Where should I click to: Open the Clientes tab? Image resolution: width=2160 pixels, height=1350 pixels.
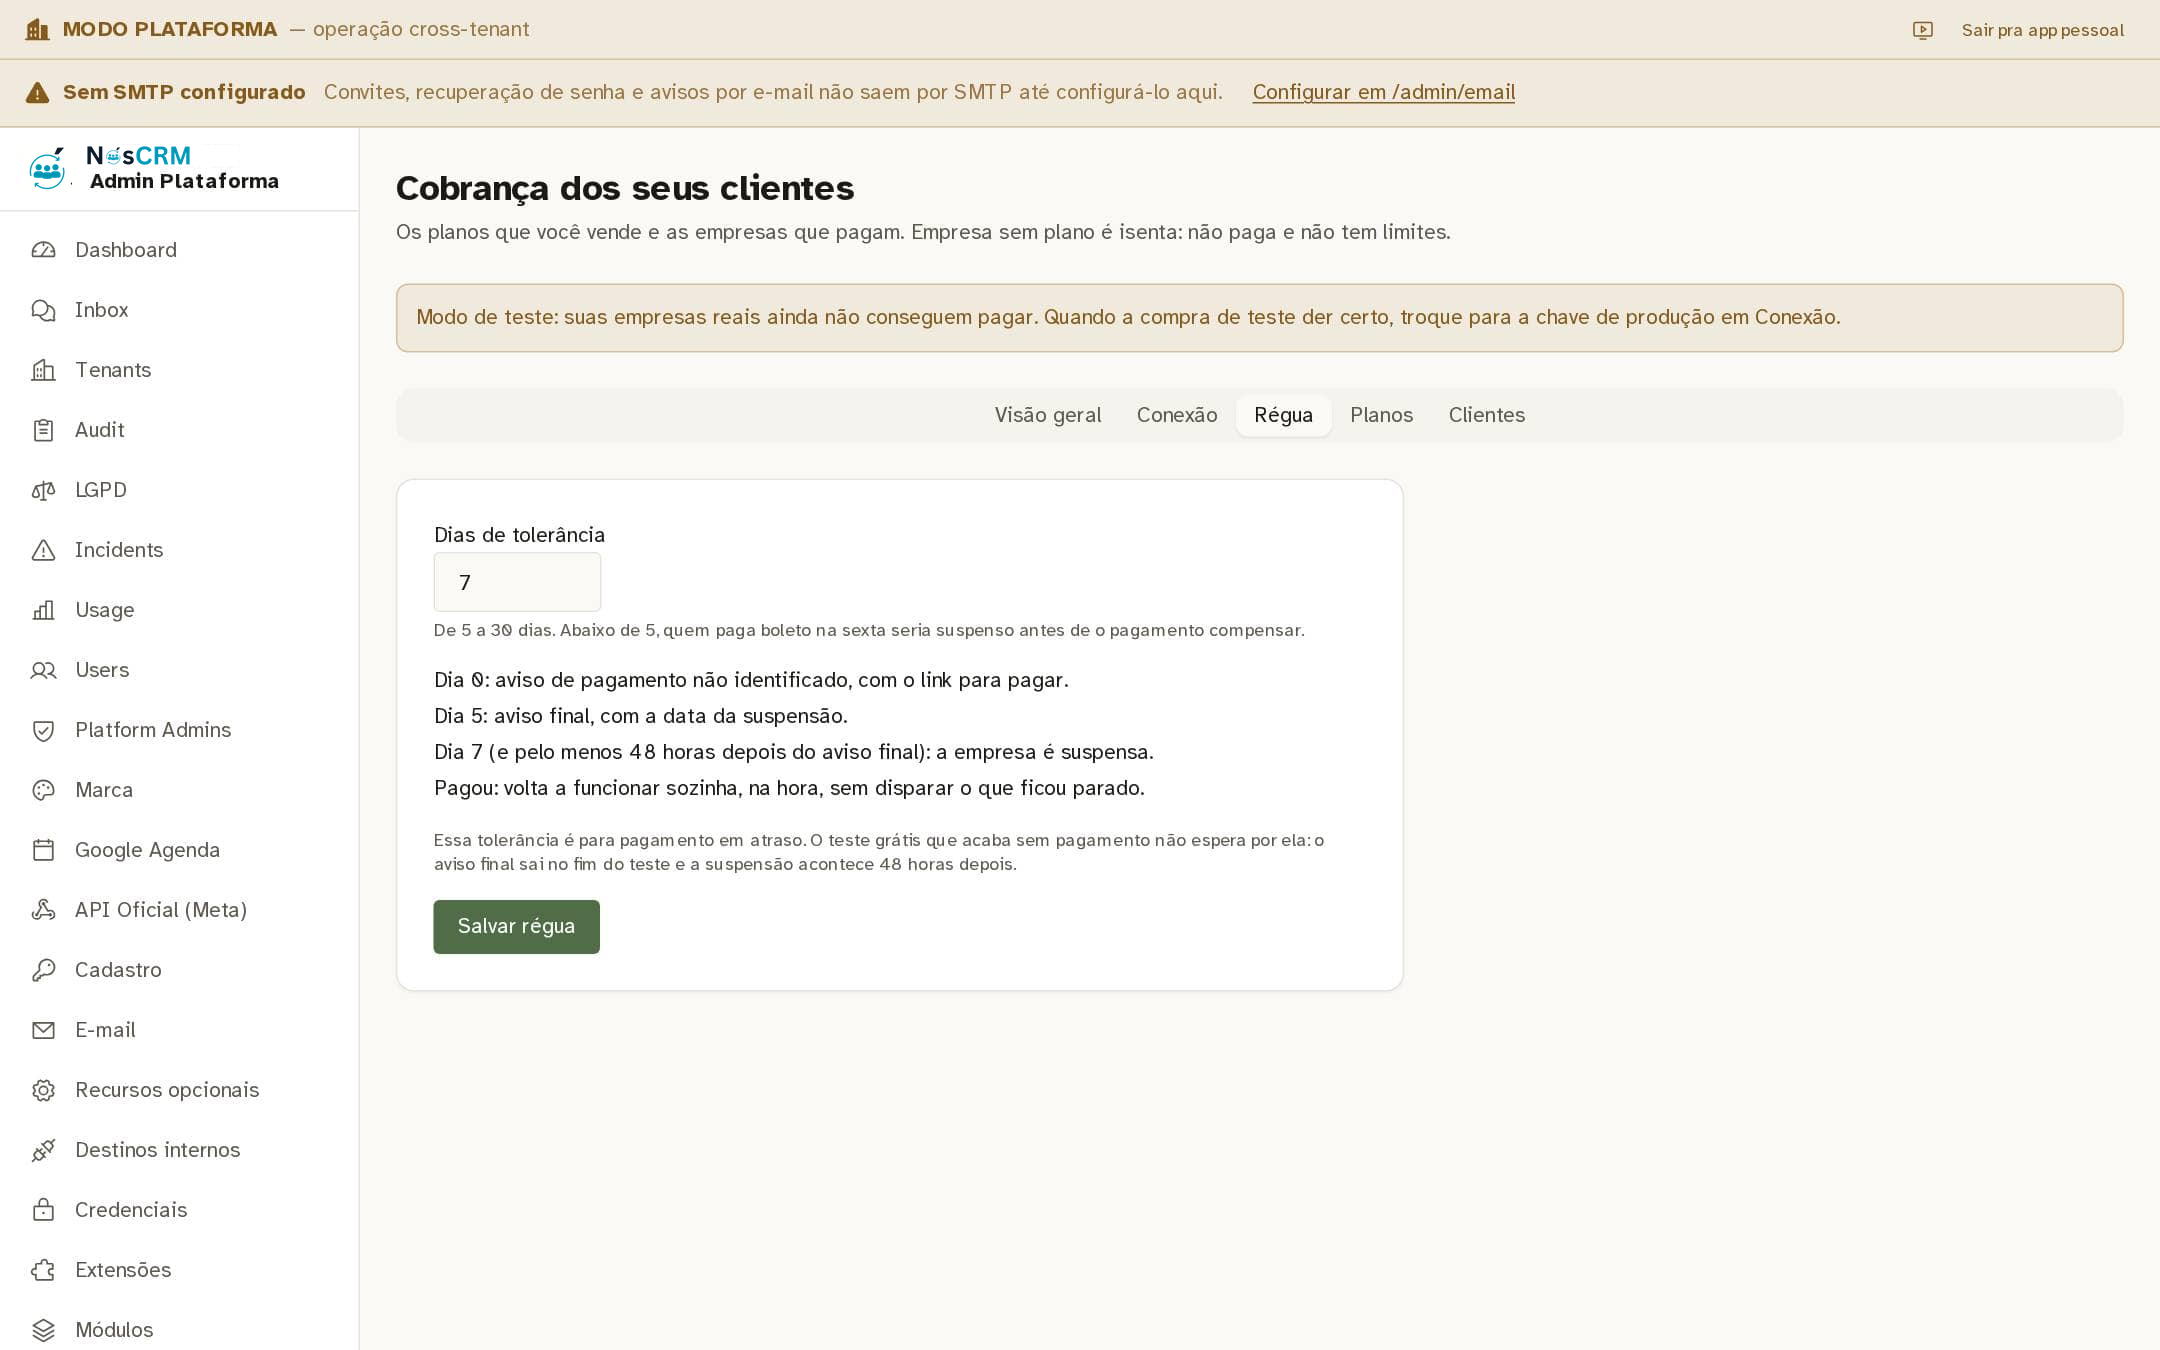1486,415
